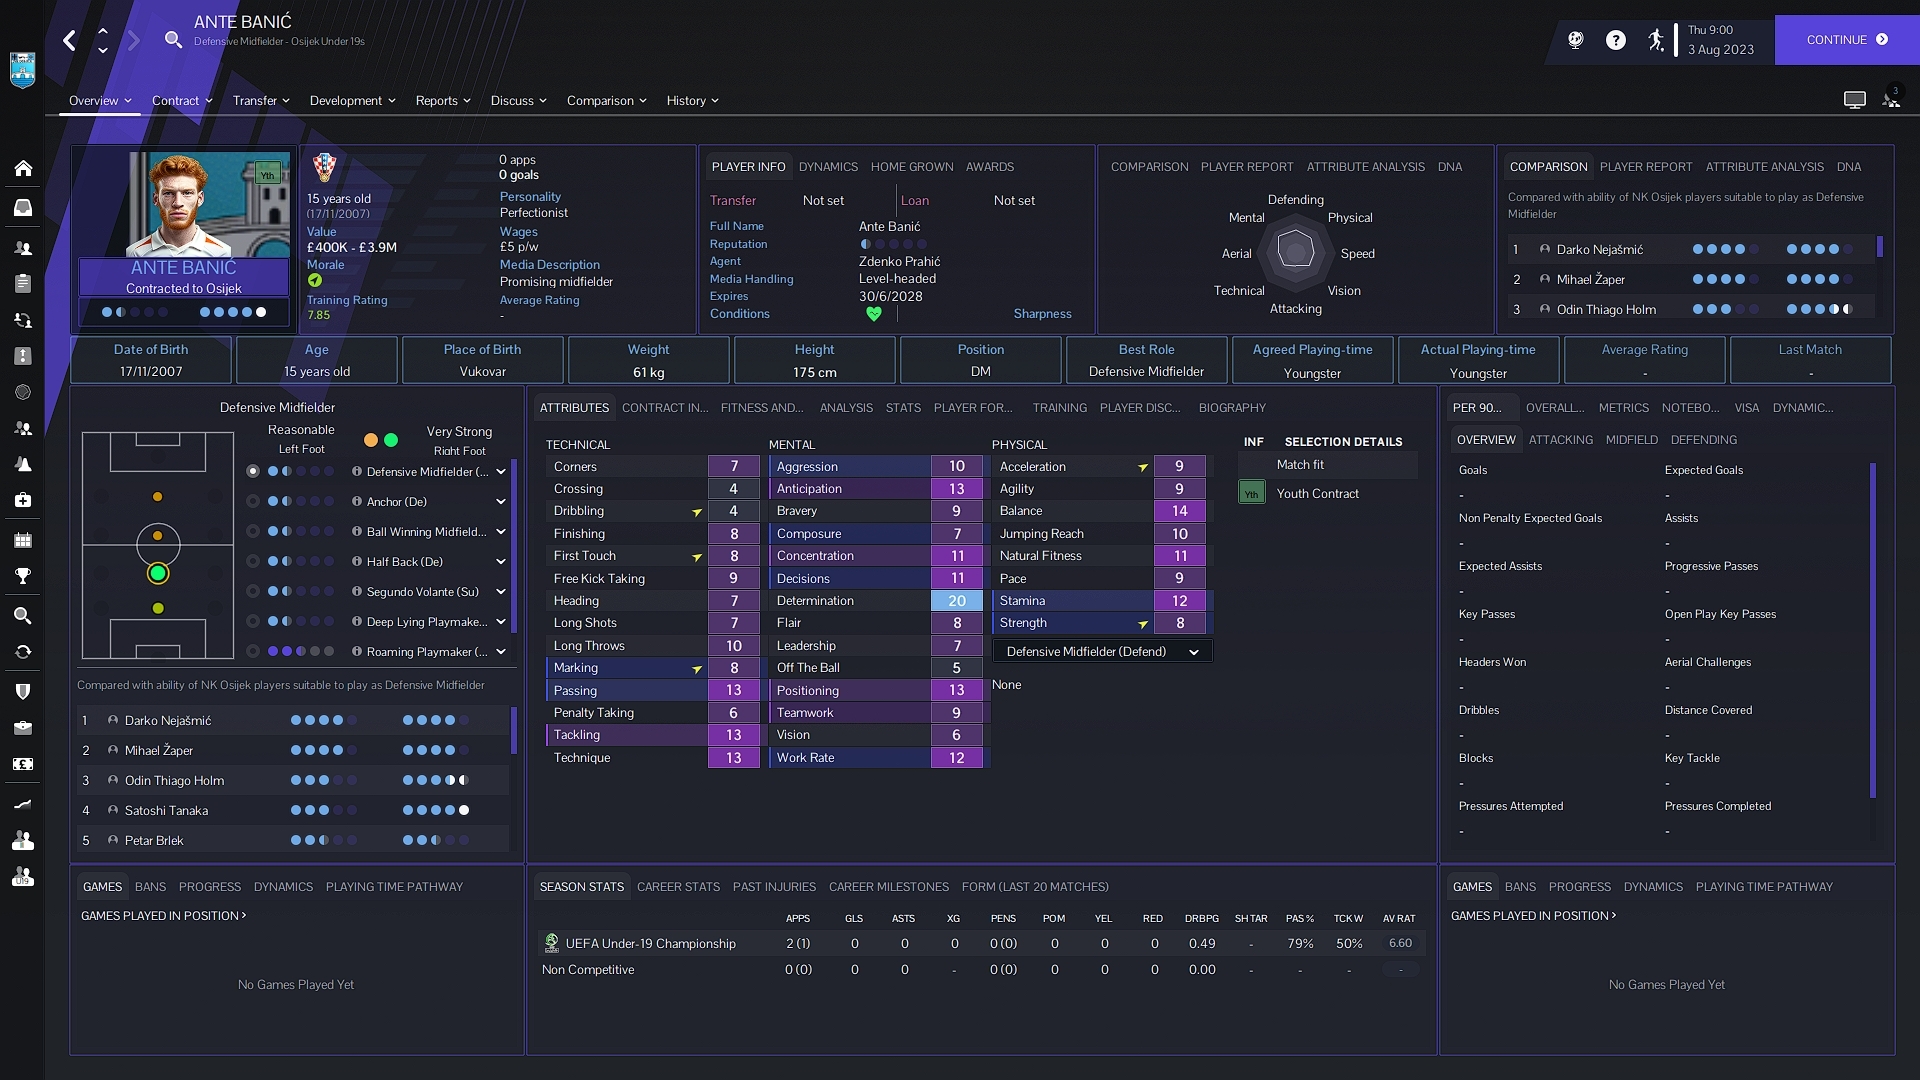Open the Scouting magnifier sidebar icon
Viewport: 1920px width, 1080px height.
(x=23, y=616)
